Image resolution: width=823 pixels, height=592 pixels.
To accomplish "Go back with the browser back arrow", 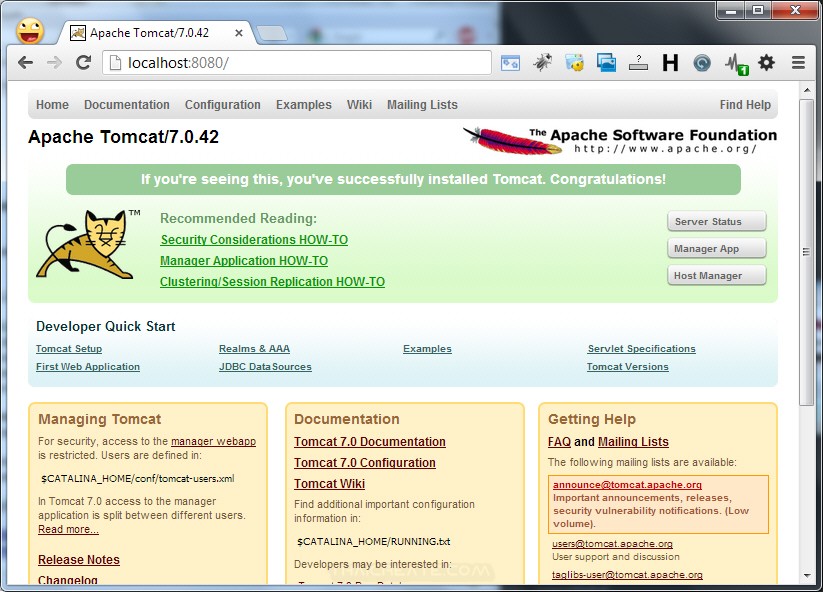I will (25, 63).
